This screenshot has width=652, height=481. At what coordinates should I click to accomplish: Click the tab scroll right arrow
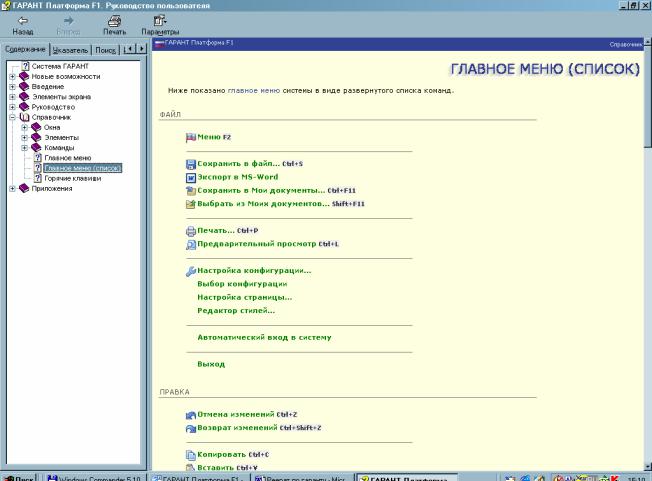(141, 49)
